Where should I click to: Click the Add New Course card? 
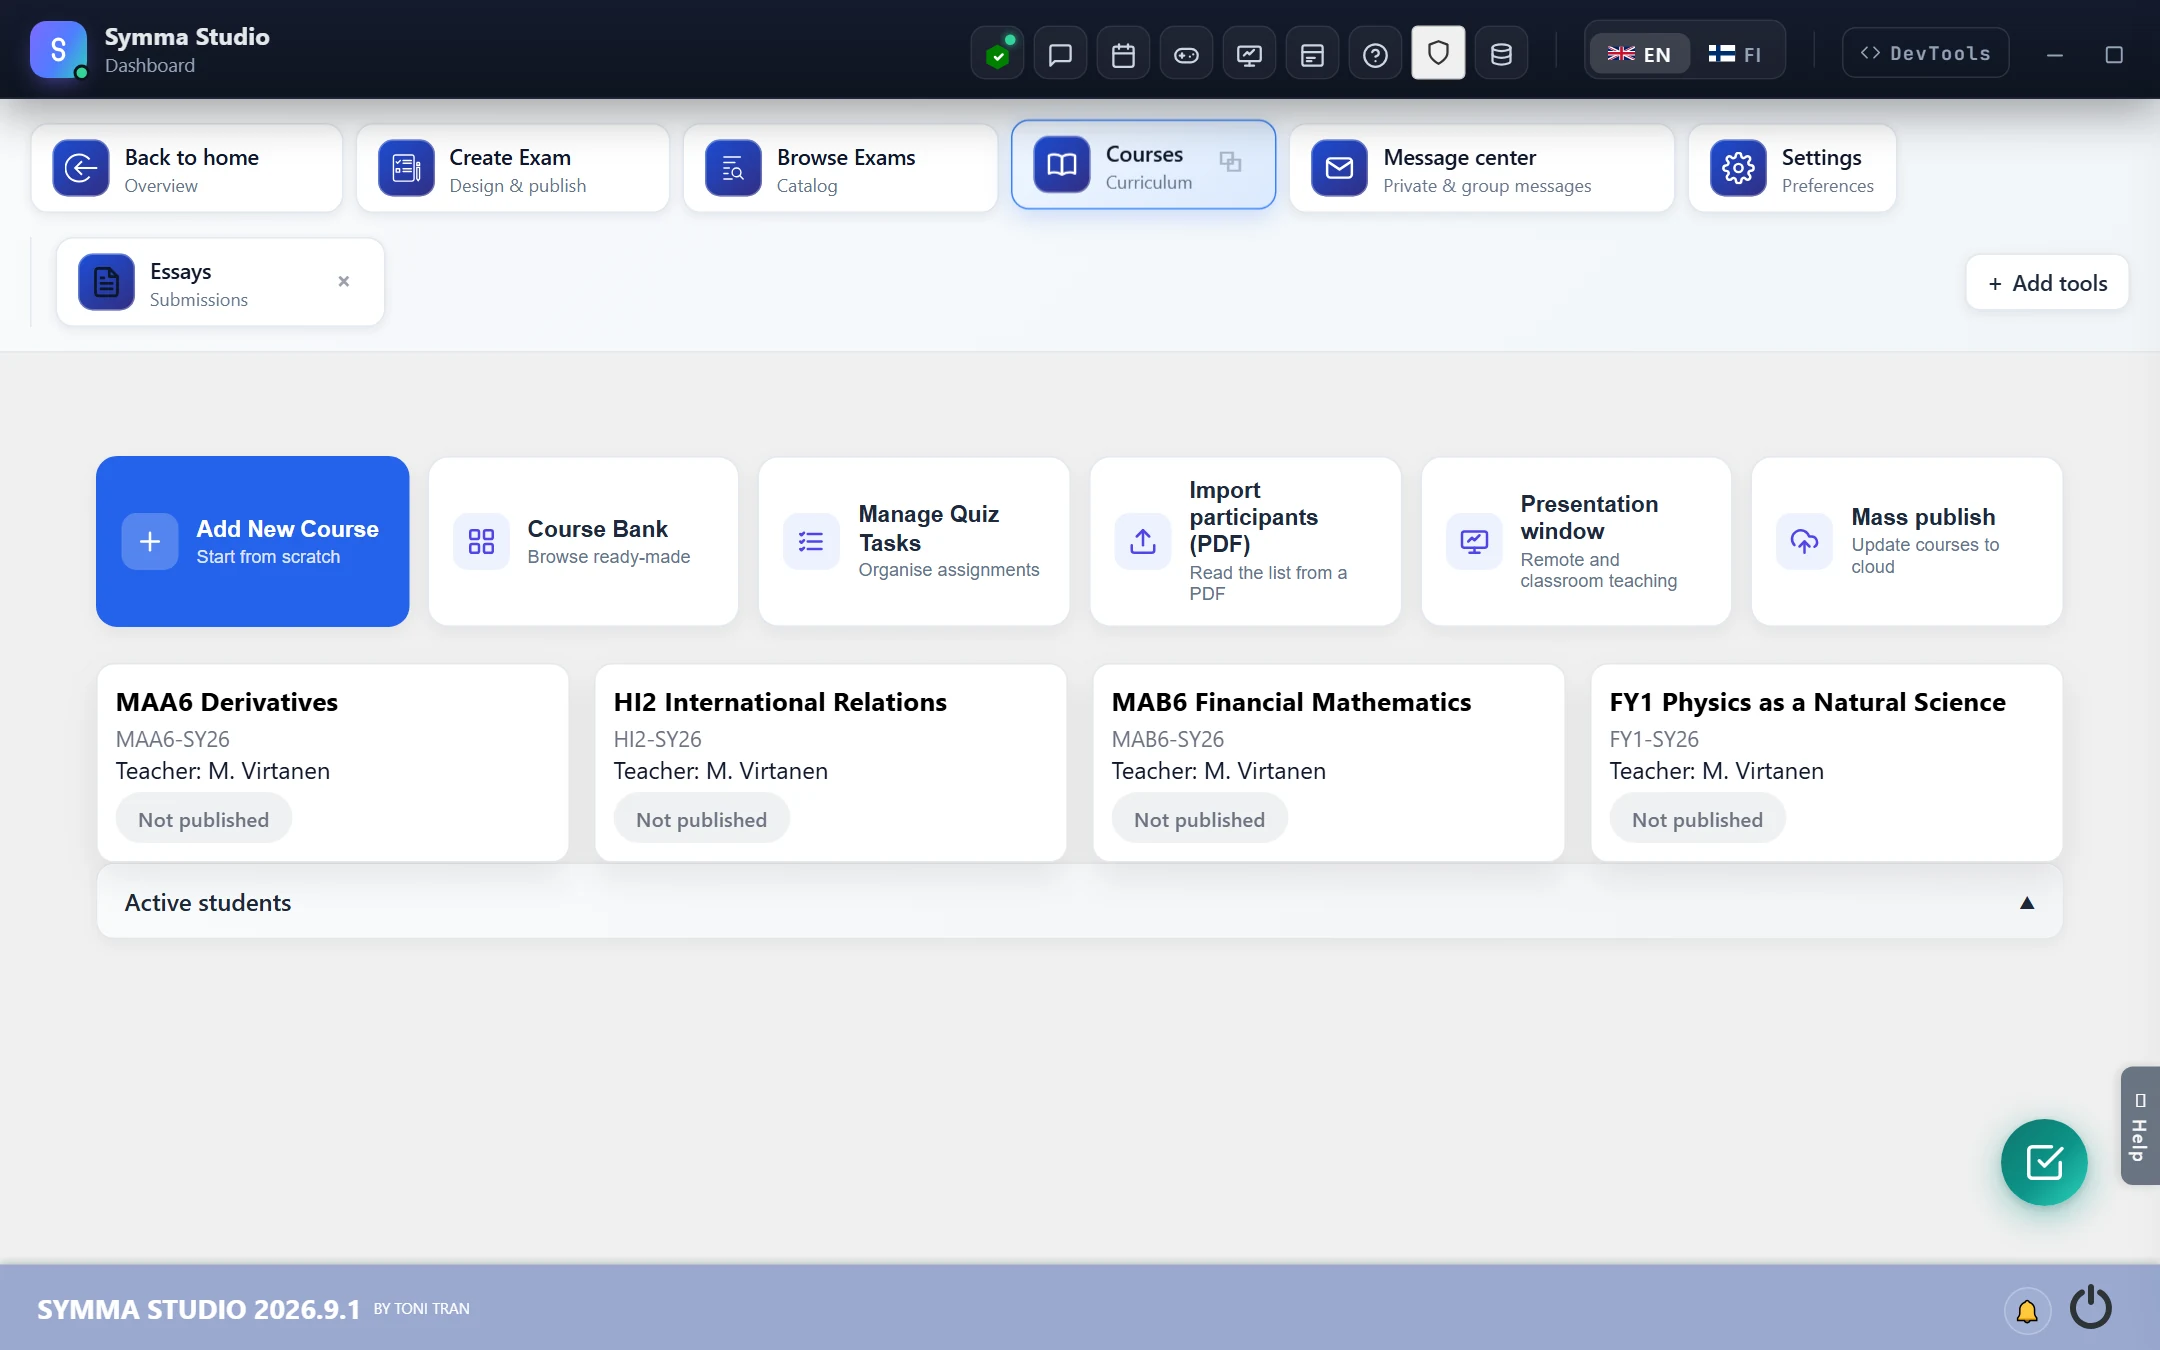point(253,542)
